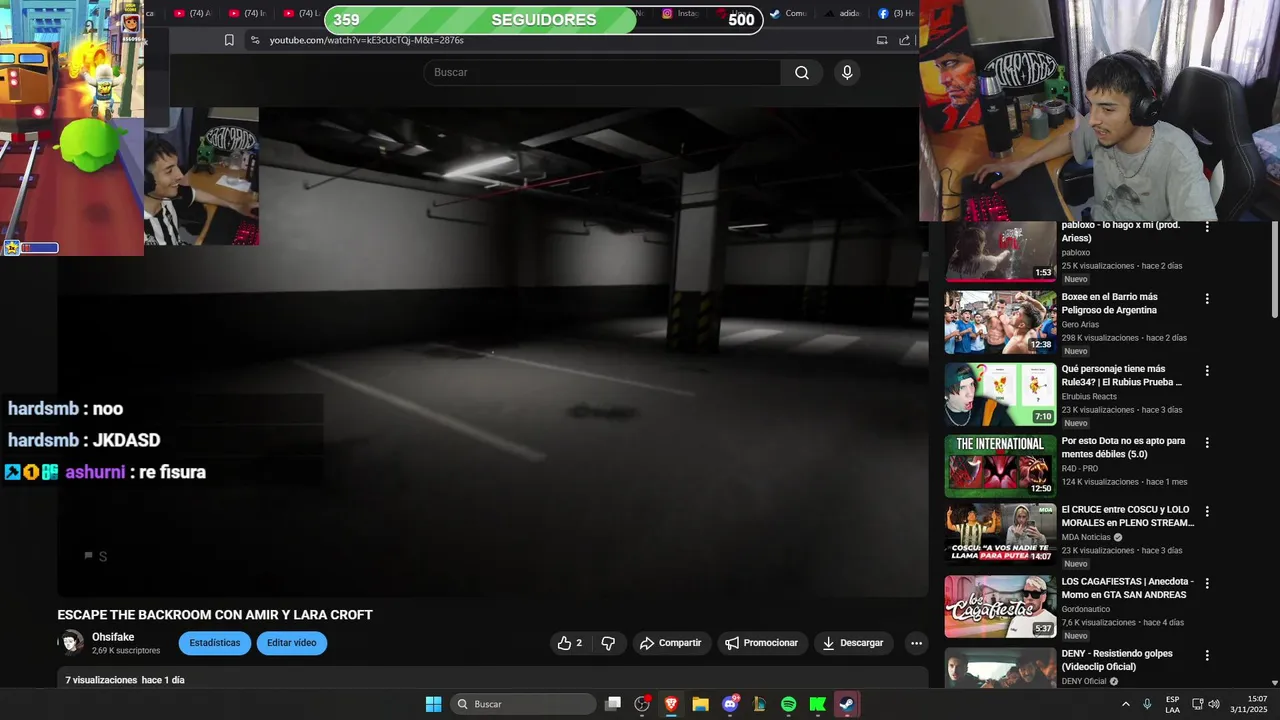
Task: Activate YouTube voice search microphone
Action: click(x=847, y=72)
